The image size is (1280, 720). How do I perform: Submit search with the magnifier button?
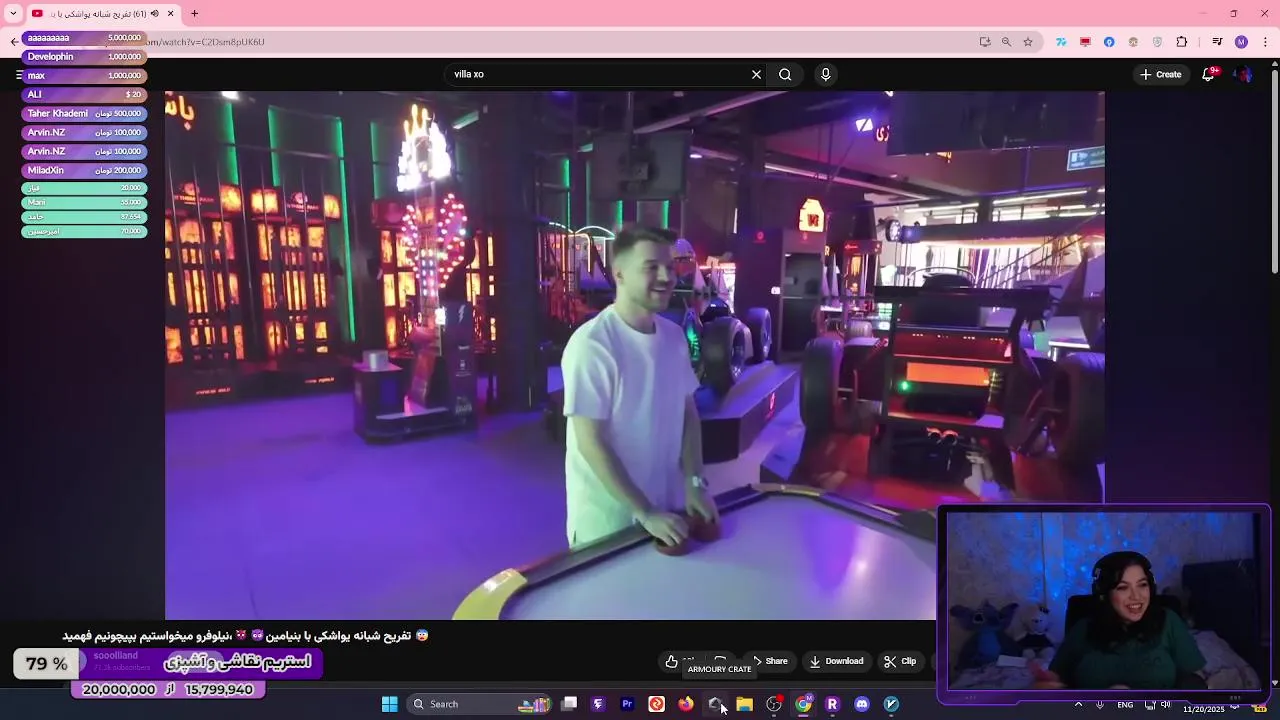pos(785,74)
